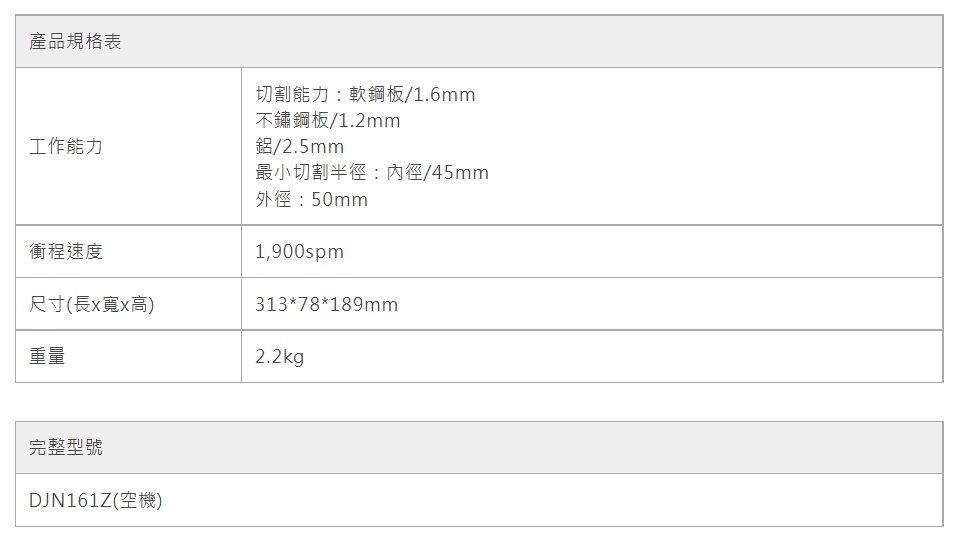Select the 鋁/2.5mm line
The image size is (958, 545).
click(299, 147)
